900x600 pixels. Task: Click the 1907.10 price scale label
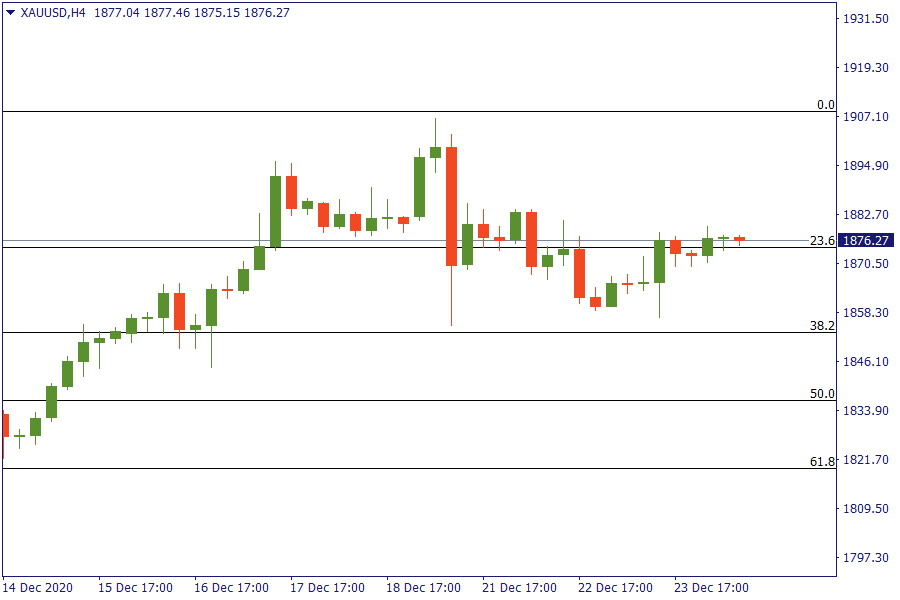(x=866, y=117)
